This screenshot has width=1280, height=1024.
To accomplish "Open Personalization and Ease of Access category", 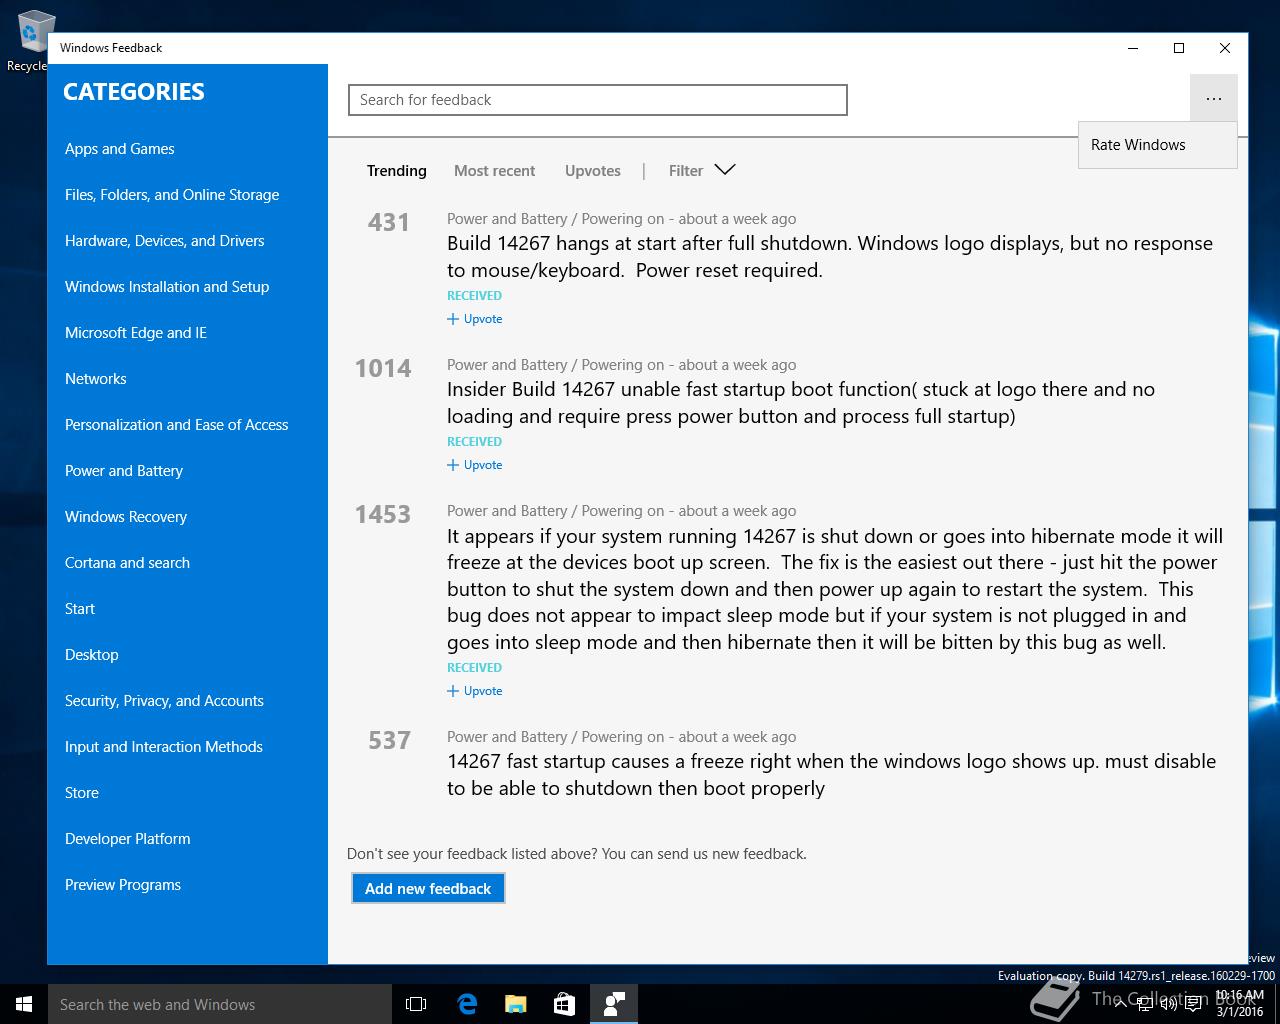I will pyautogui.click(x=176, y=425).
